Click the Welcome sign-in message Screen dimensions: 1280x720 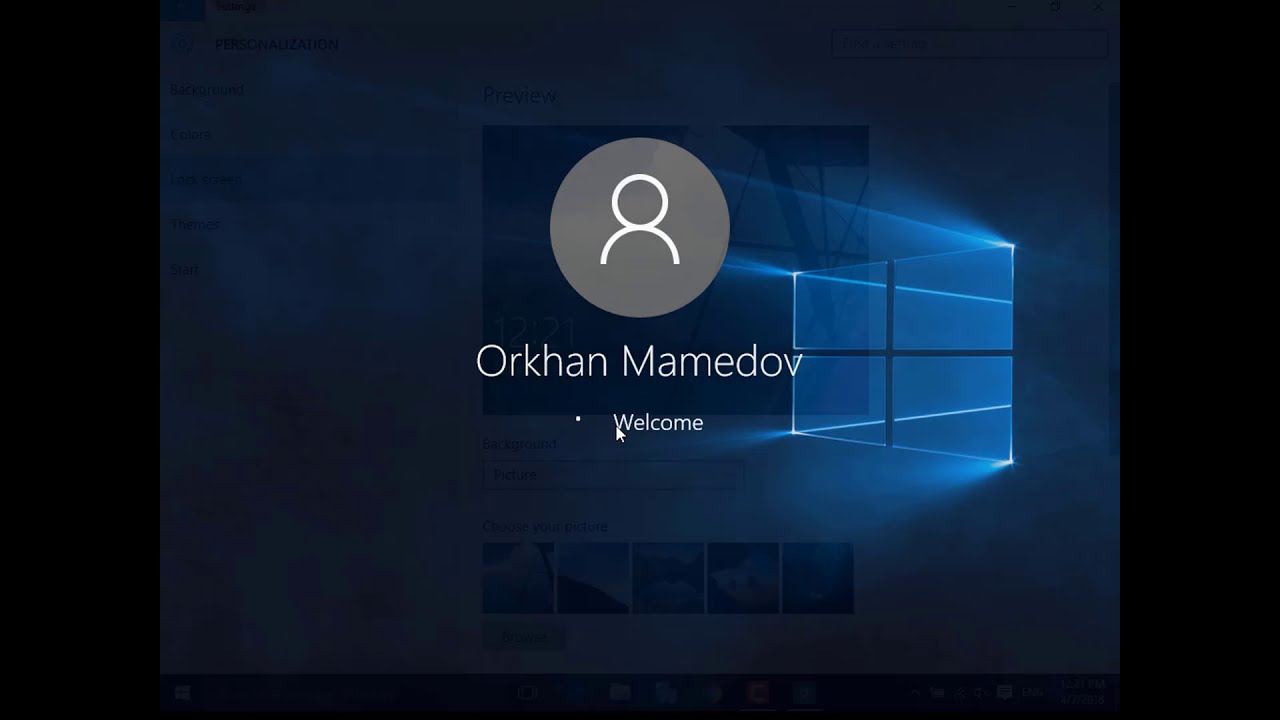pos(658,422)
